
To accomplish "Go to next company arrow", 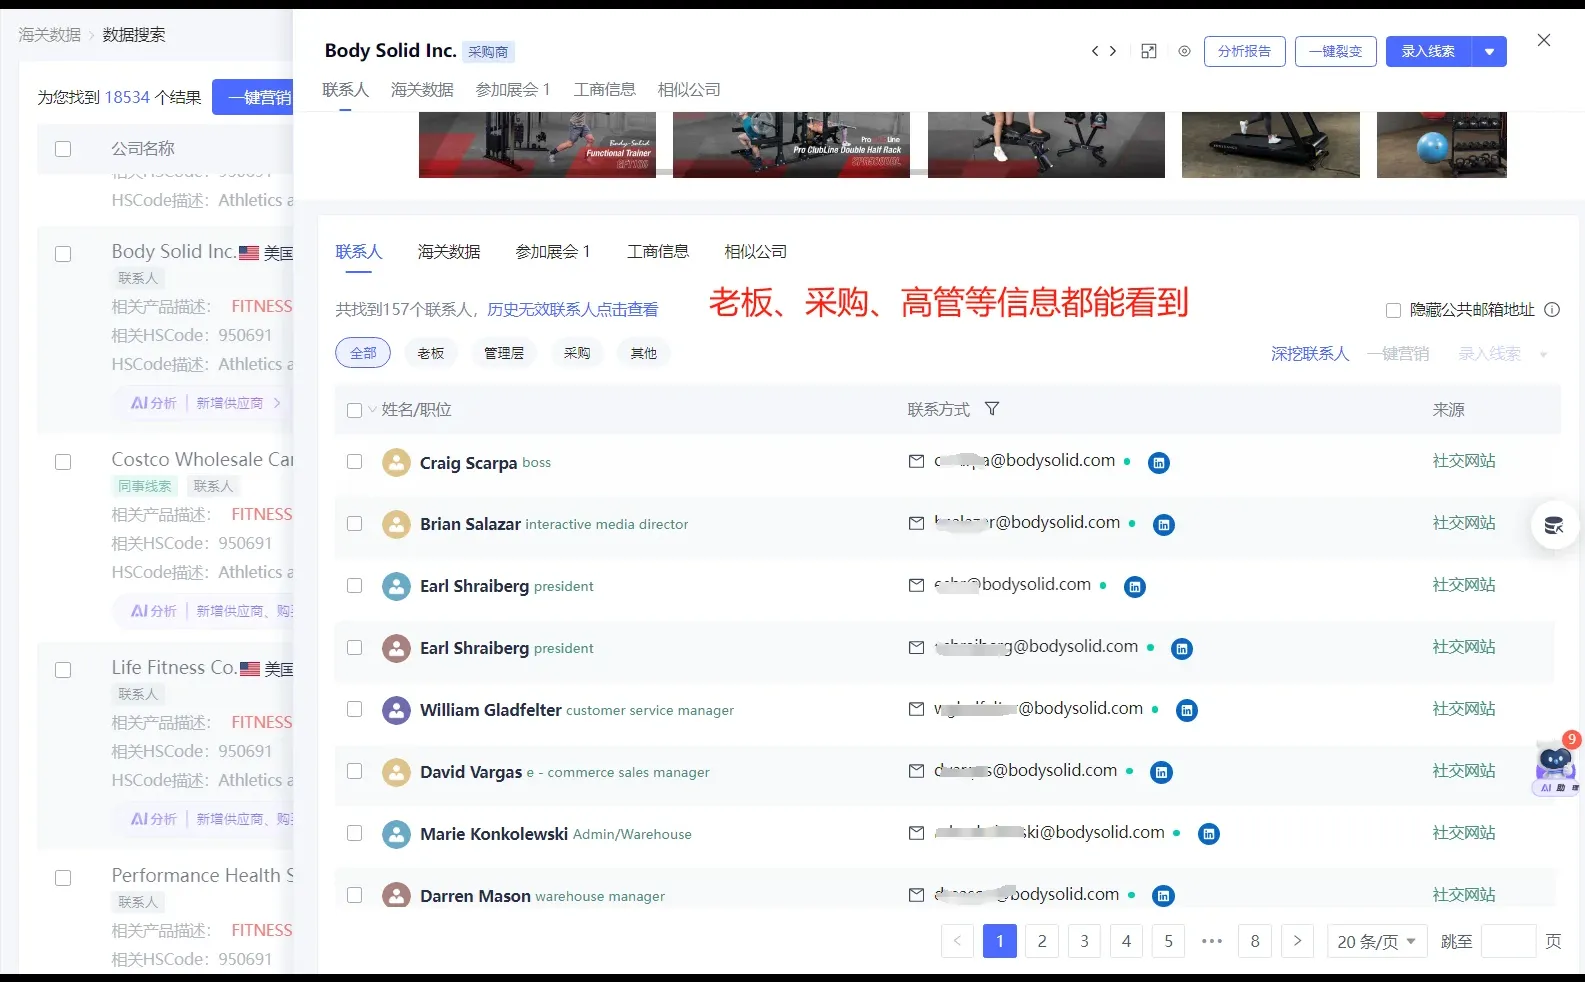I will tap(1112, 51).
